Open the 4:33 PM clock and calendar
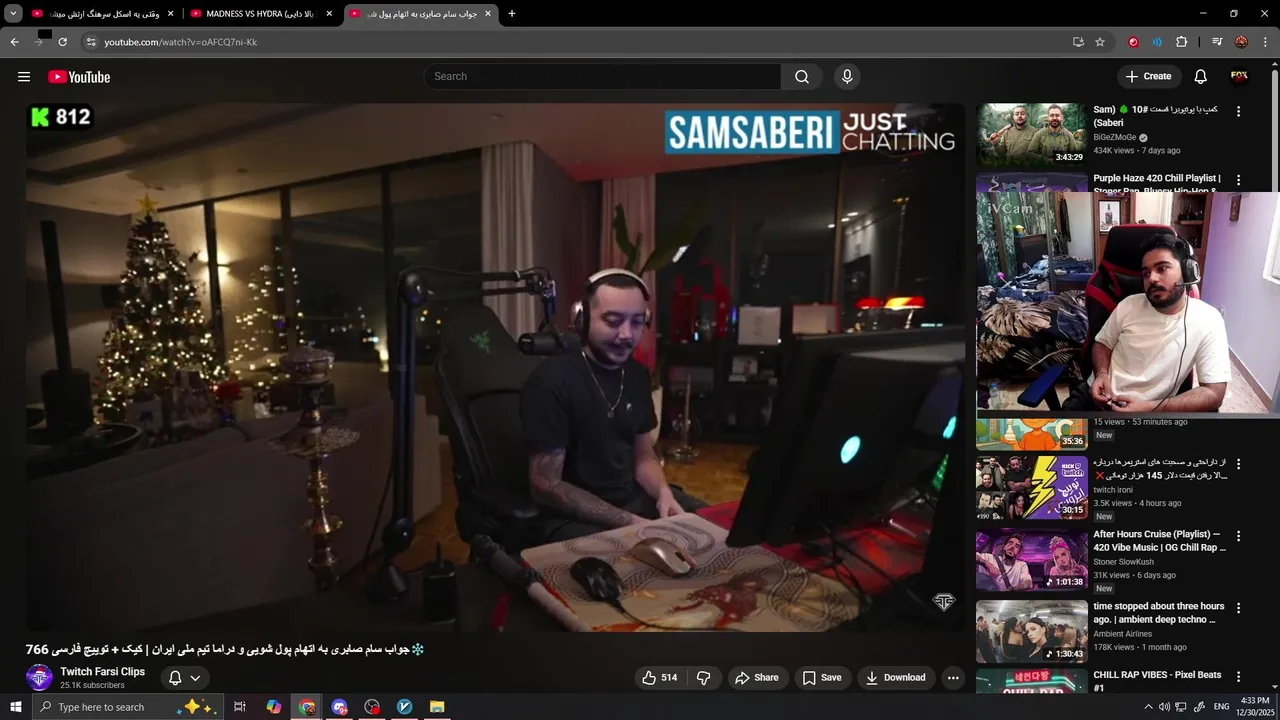The width and height of the screenshot is (1280, 720). (x=1254, y=707)
